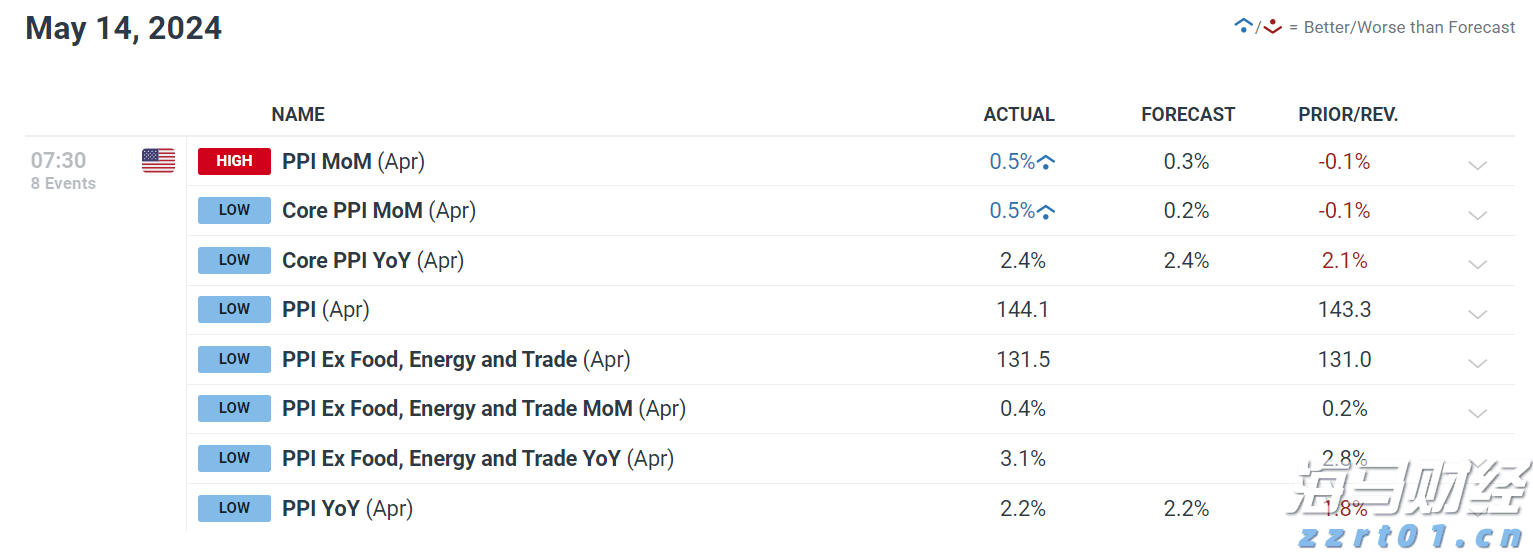
Task: Click the US flag icon
Action: (x=158, y=161)
